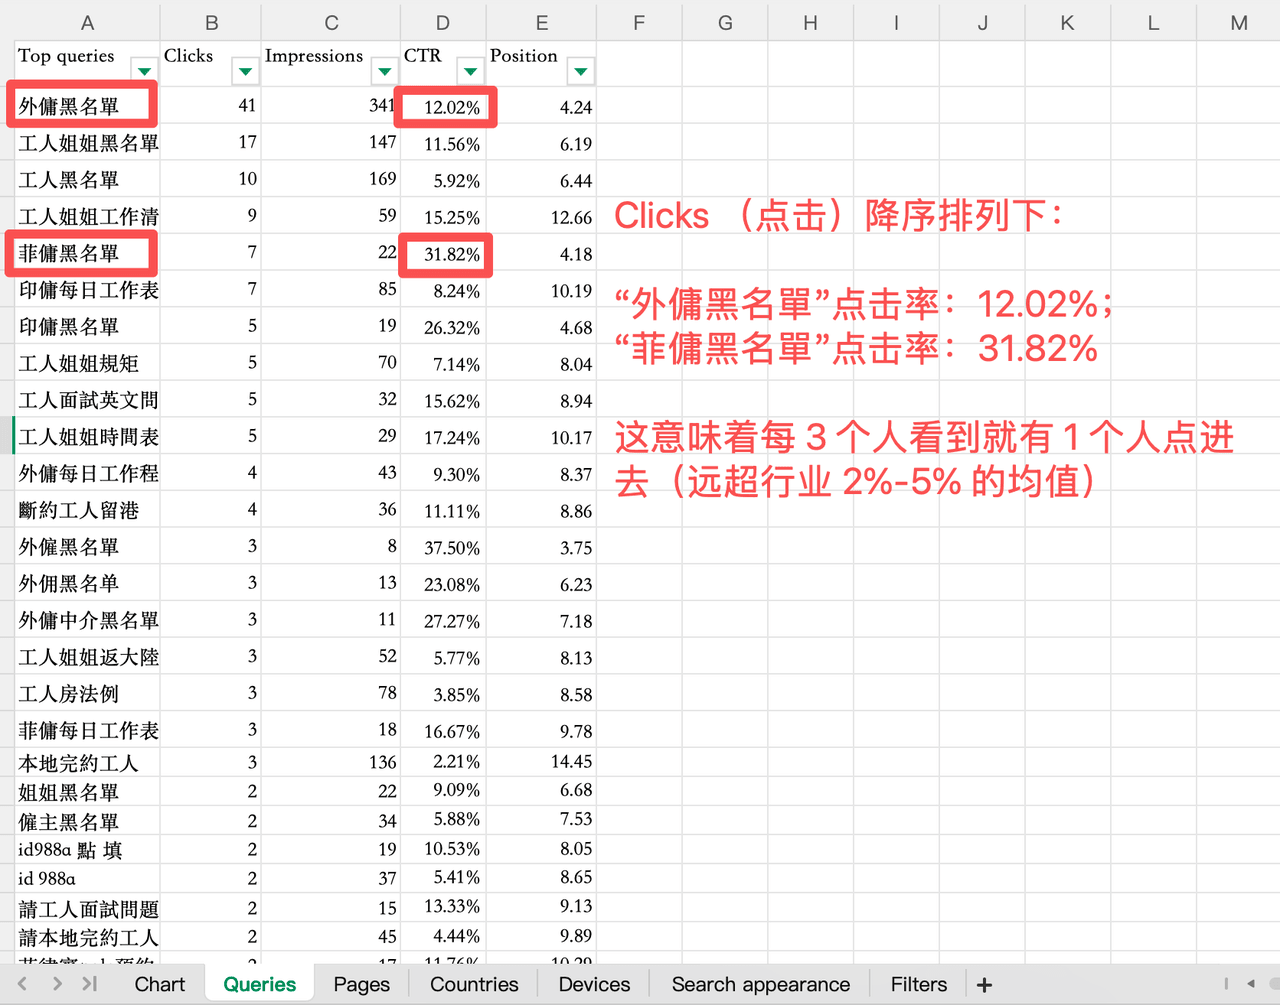The image size is (1280, 1005).
Task: Select column B header to highlight Clicks data
Action: tap(211, 22)
